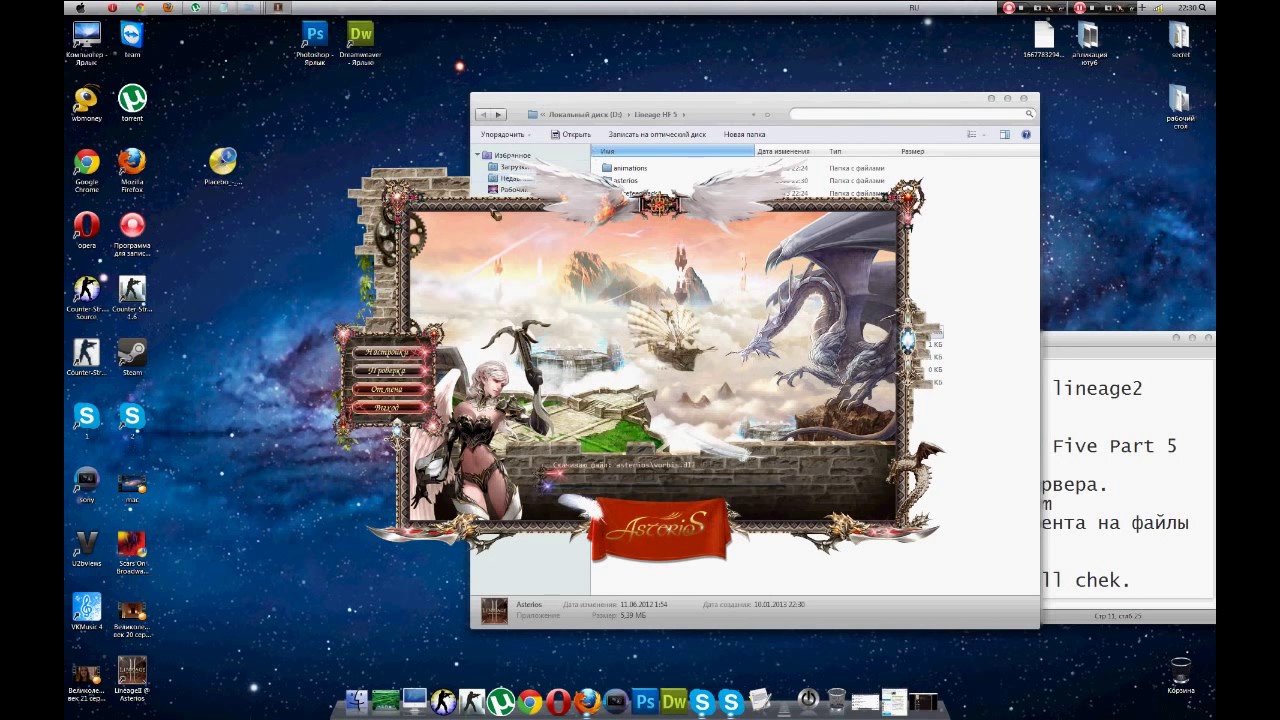Click the Проверка launcher button
The image size is (1280, 720).
coord(387,371)
